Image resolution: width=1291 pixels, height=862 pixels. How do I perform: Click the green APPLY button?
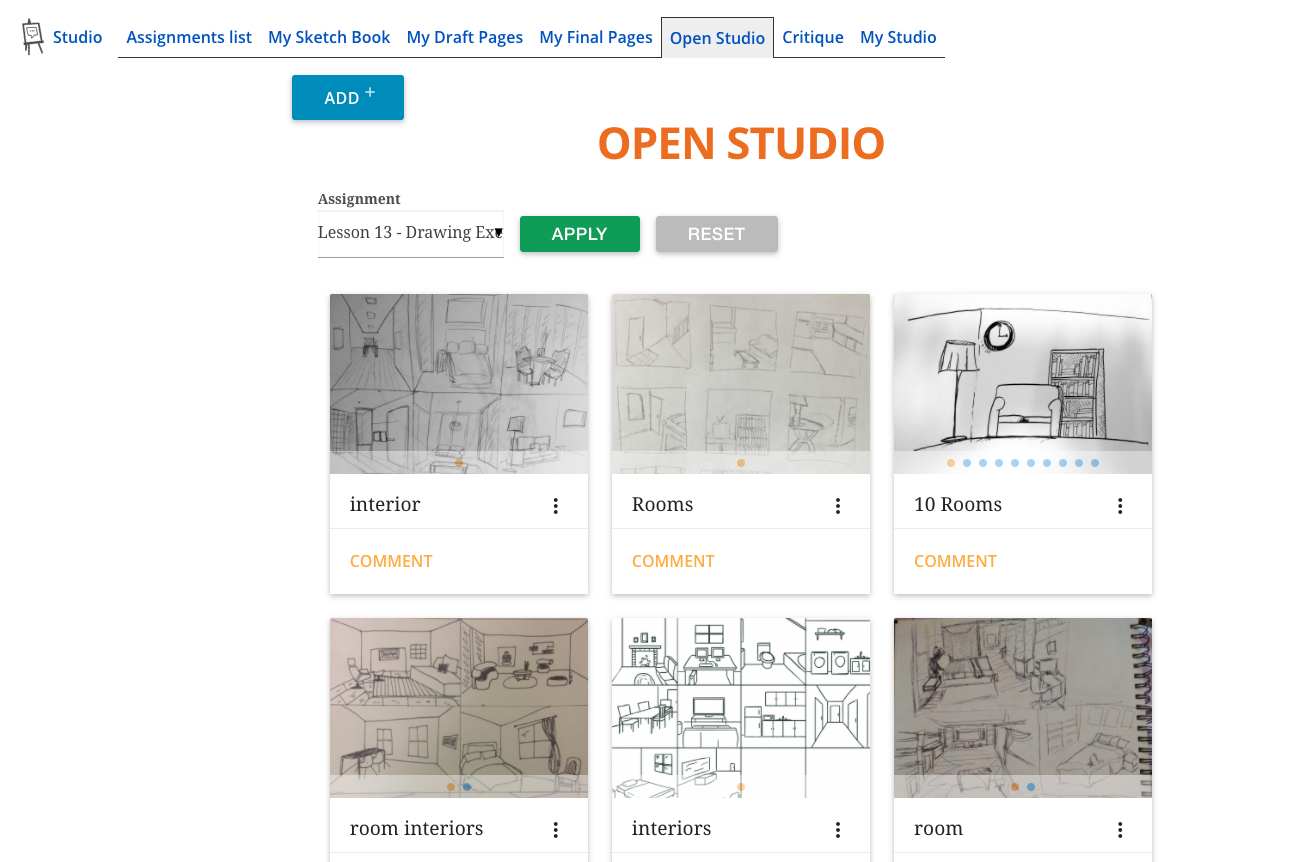pyautogui.click(x=579, y=234)
